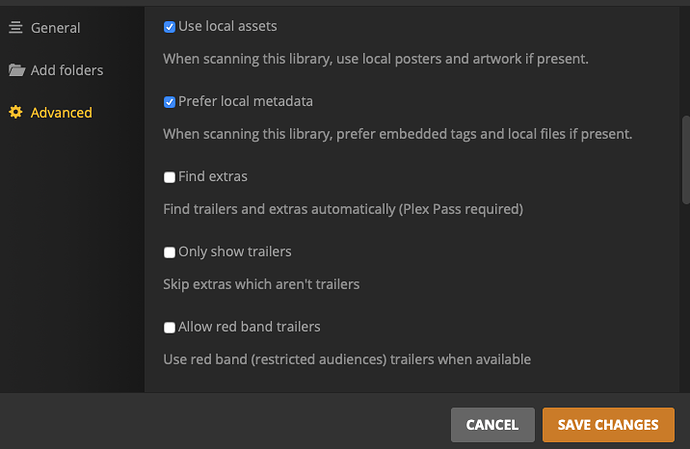Click the Advanced gear icon
Viewport: 690px width, 449px height.
click(x=15, y=112)
